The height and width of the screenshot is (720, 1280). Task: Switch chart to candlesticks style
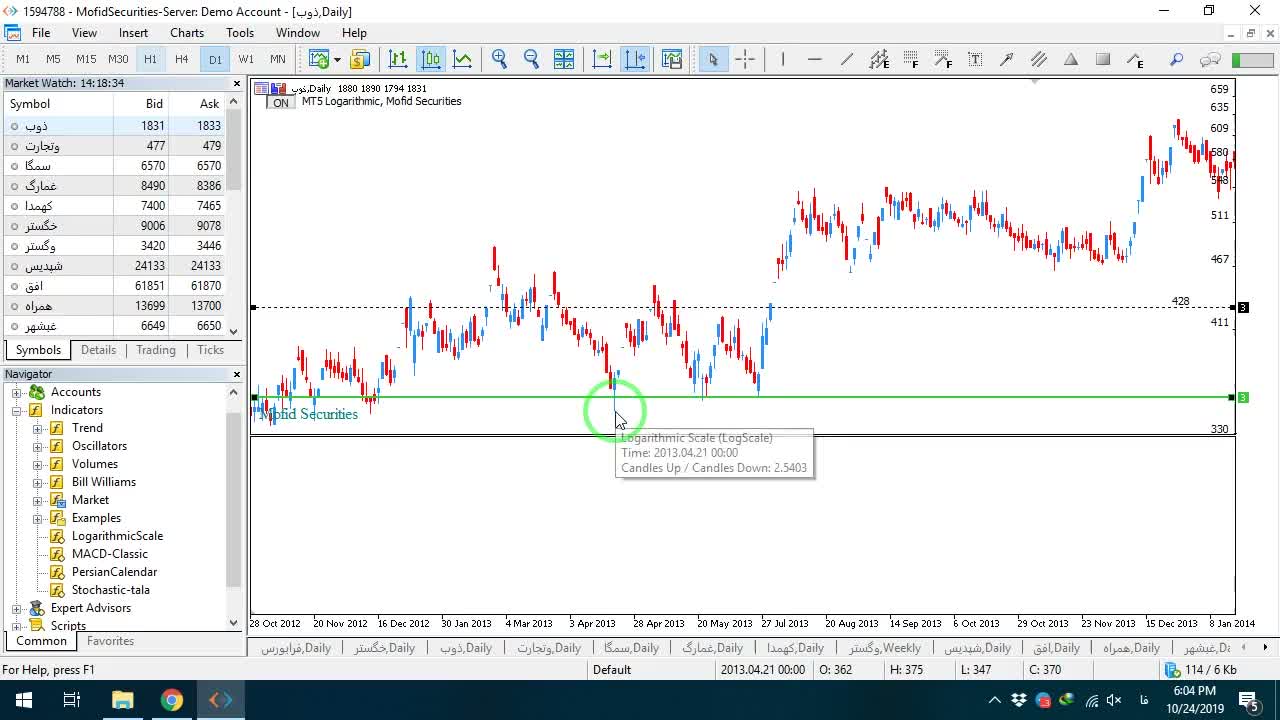(431, 59)
